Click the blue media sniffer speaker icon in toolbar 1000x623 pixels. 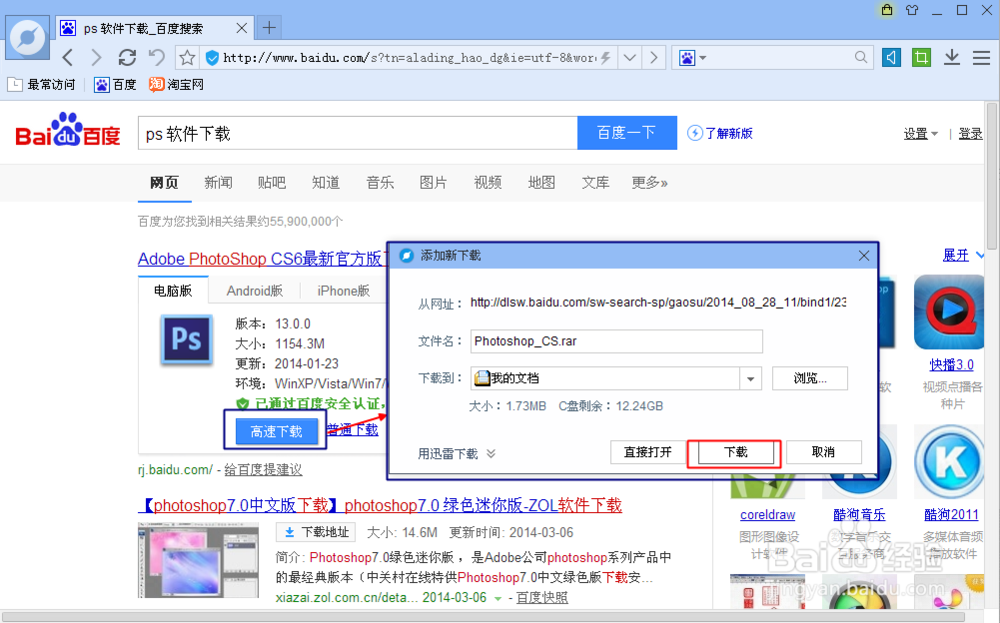[890, 57]
